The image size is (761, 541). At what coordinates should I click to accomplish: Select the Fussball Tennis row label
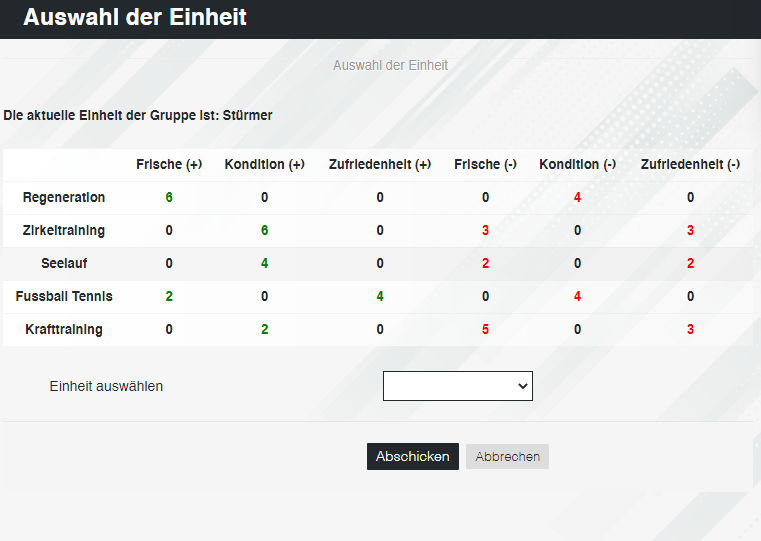pos(64,296)
